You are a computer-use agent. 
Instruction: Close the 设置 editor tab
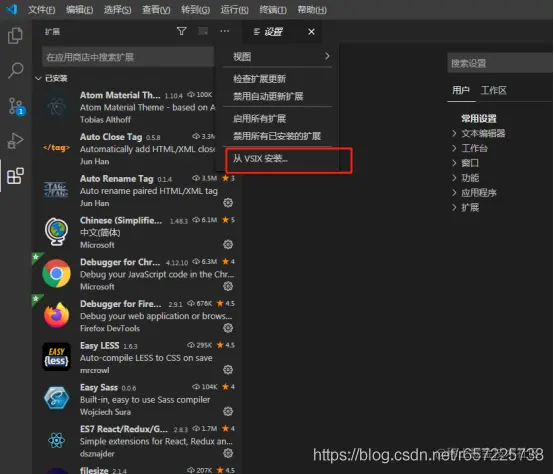(x=311, y=32)
